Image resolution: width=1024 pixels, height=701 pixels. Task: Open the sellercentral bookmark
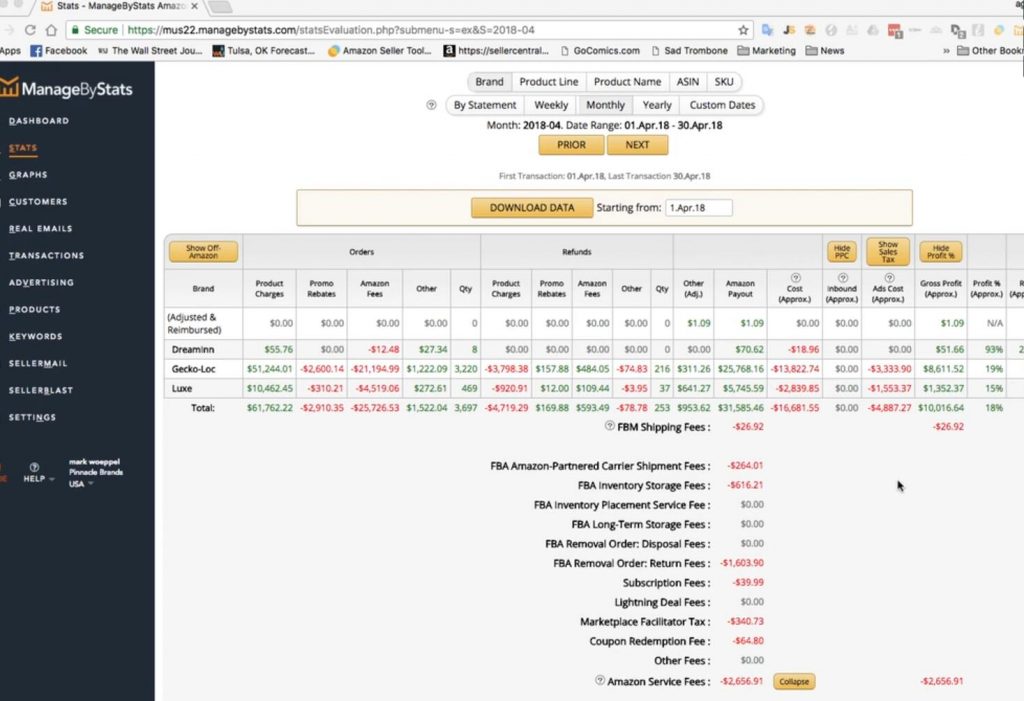coord(496,50)
